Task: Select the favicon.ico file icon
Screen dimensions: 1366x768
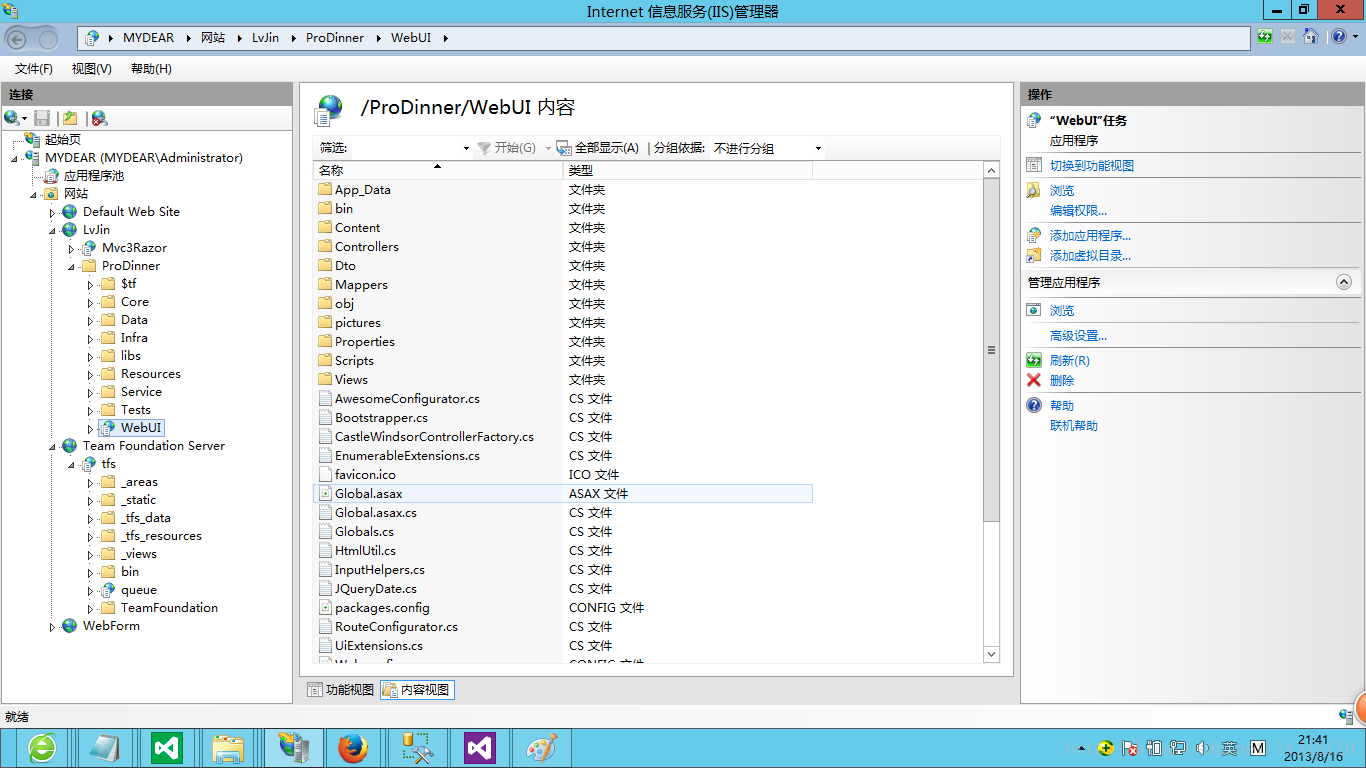Action: click(325, 475)
